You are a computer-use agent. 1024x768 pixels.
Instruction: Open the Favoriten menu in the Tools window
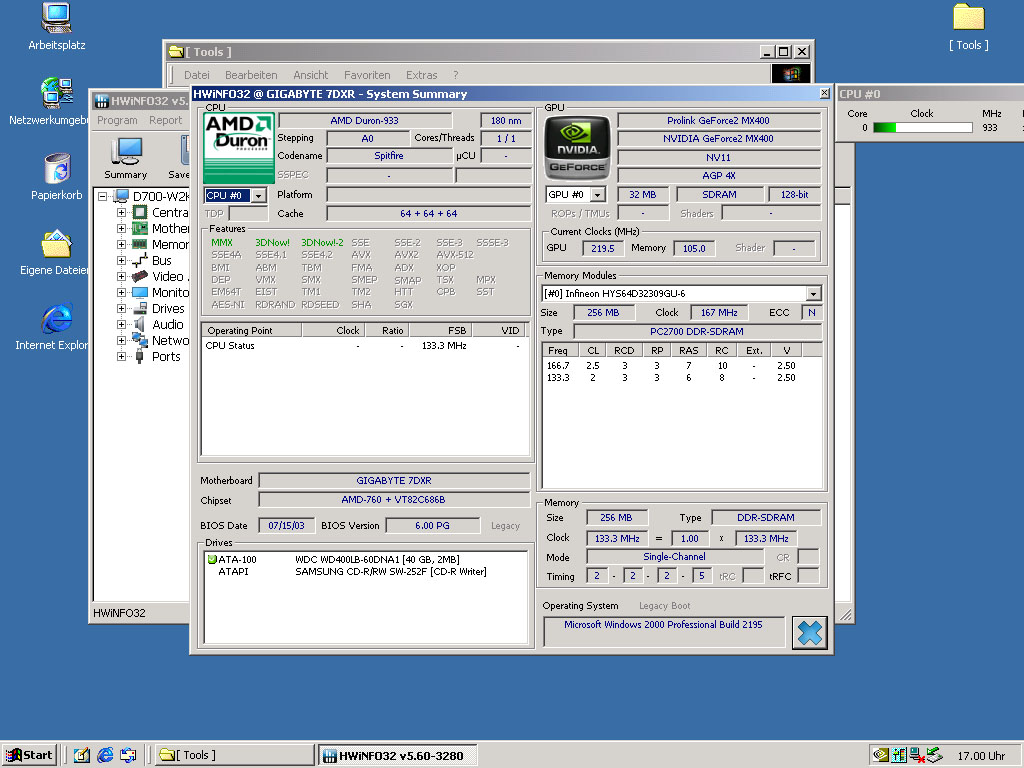click(367, 75)
